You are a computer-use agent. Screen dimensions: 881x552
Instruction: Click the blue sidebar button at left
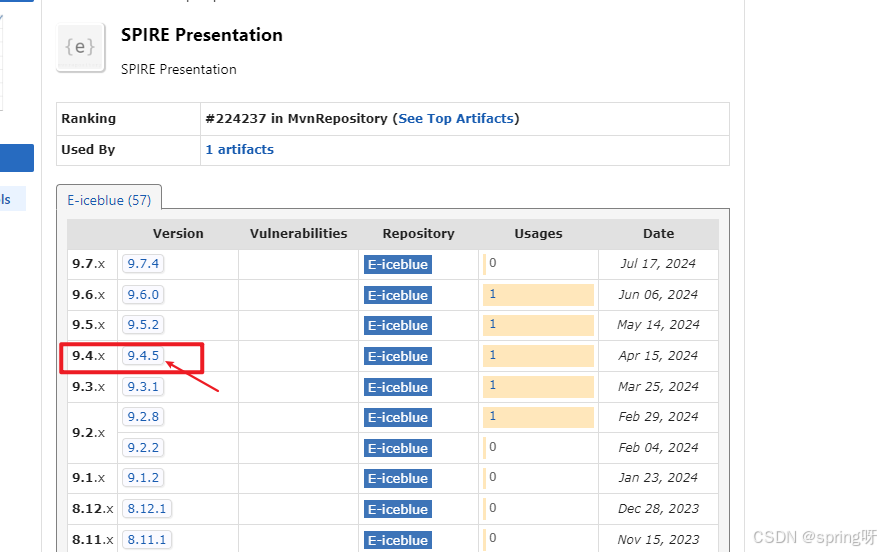point(17,158)
